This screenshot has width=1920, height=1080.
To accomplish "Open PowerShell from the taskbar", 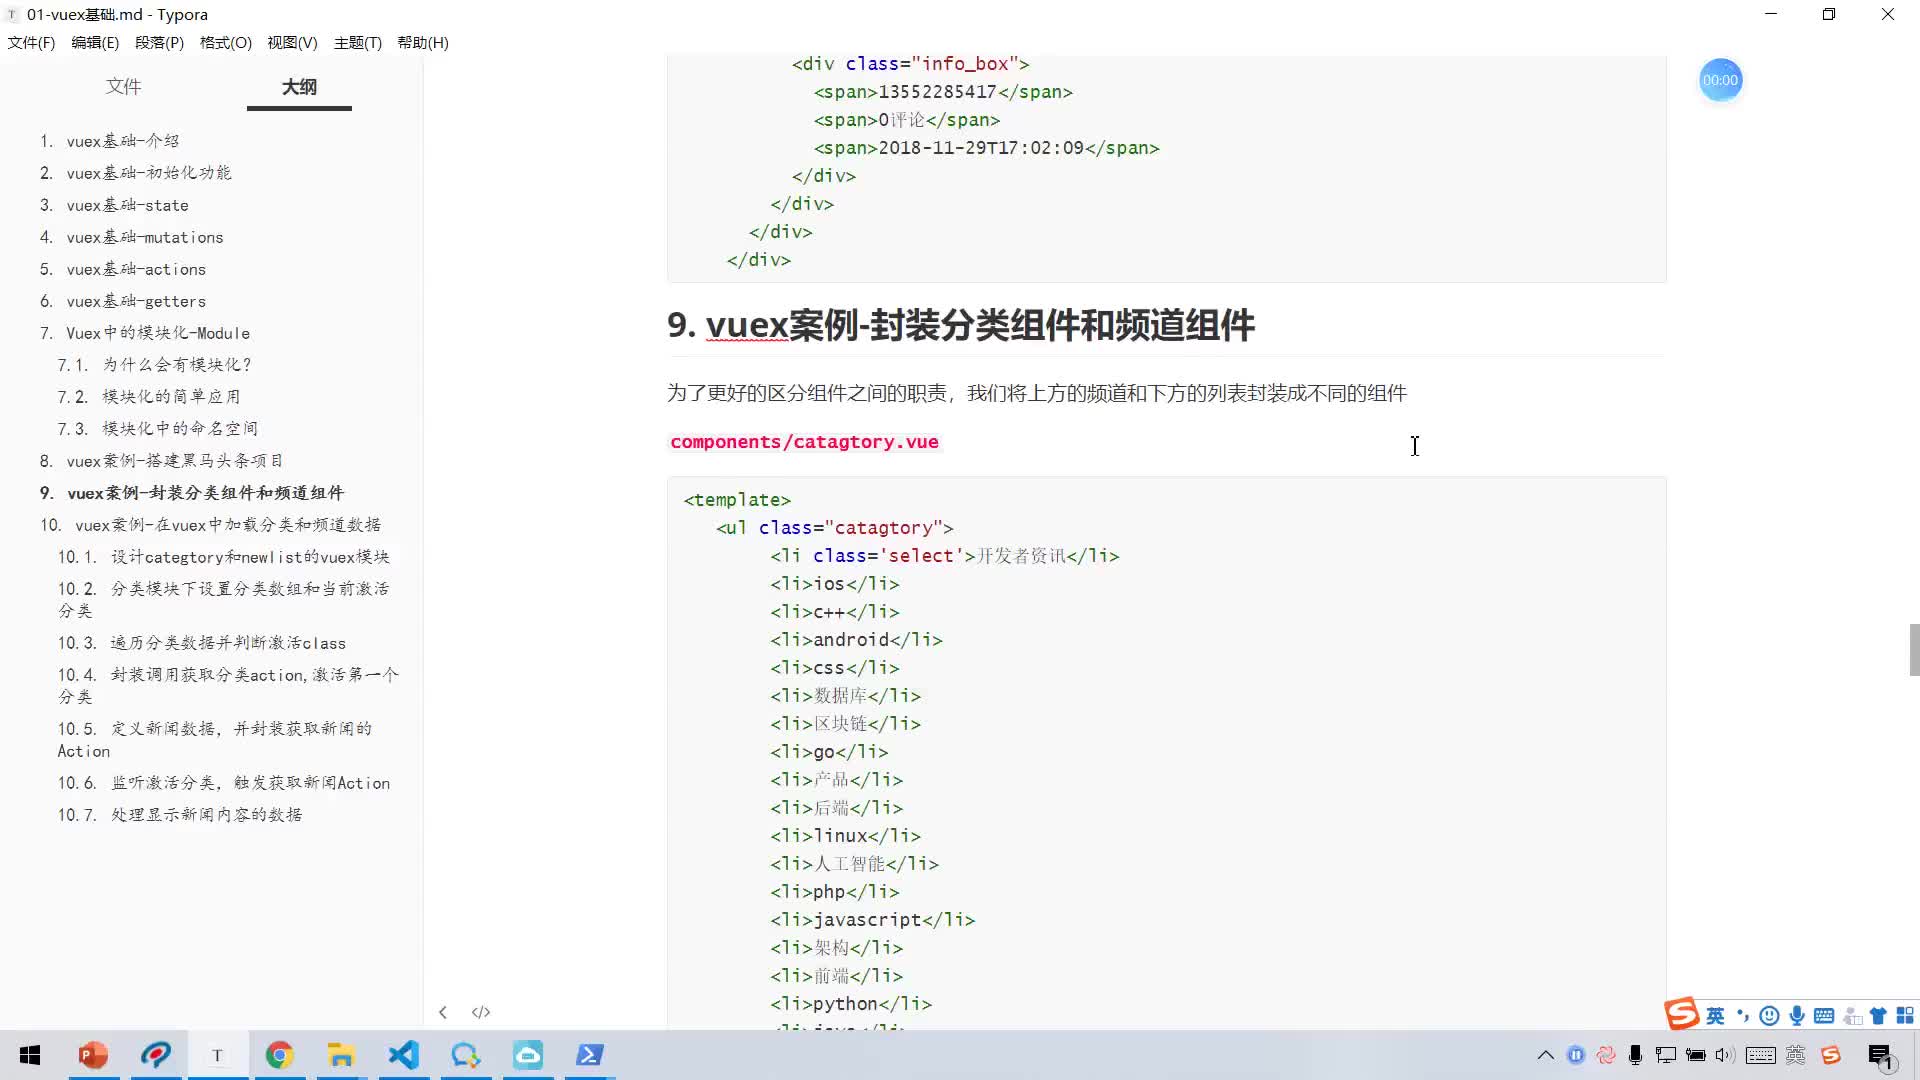I will (x=590, y=1055).
